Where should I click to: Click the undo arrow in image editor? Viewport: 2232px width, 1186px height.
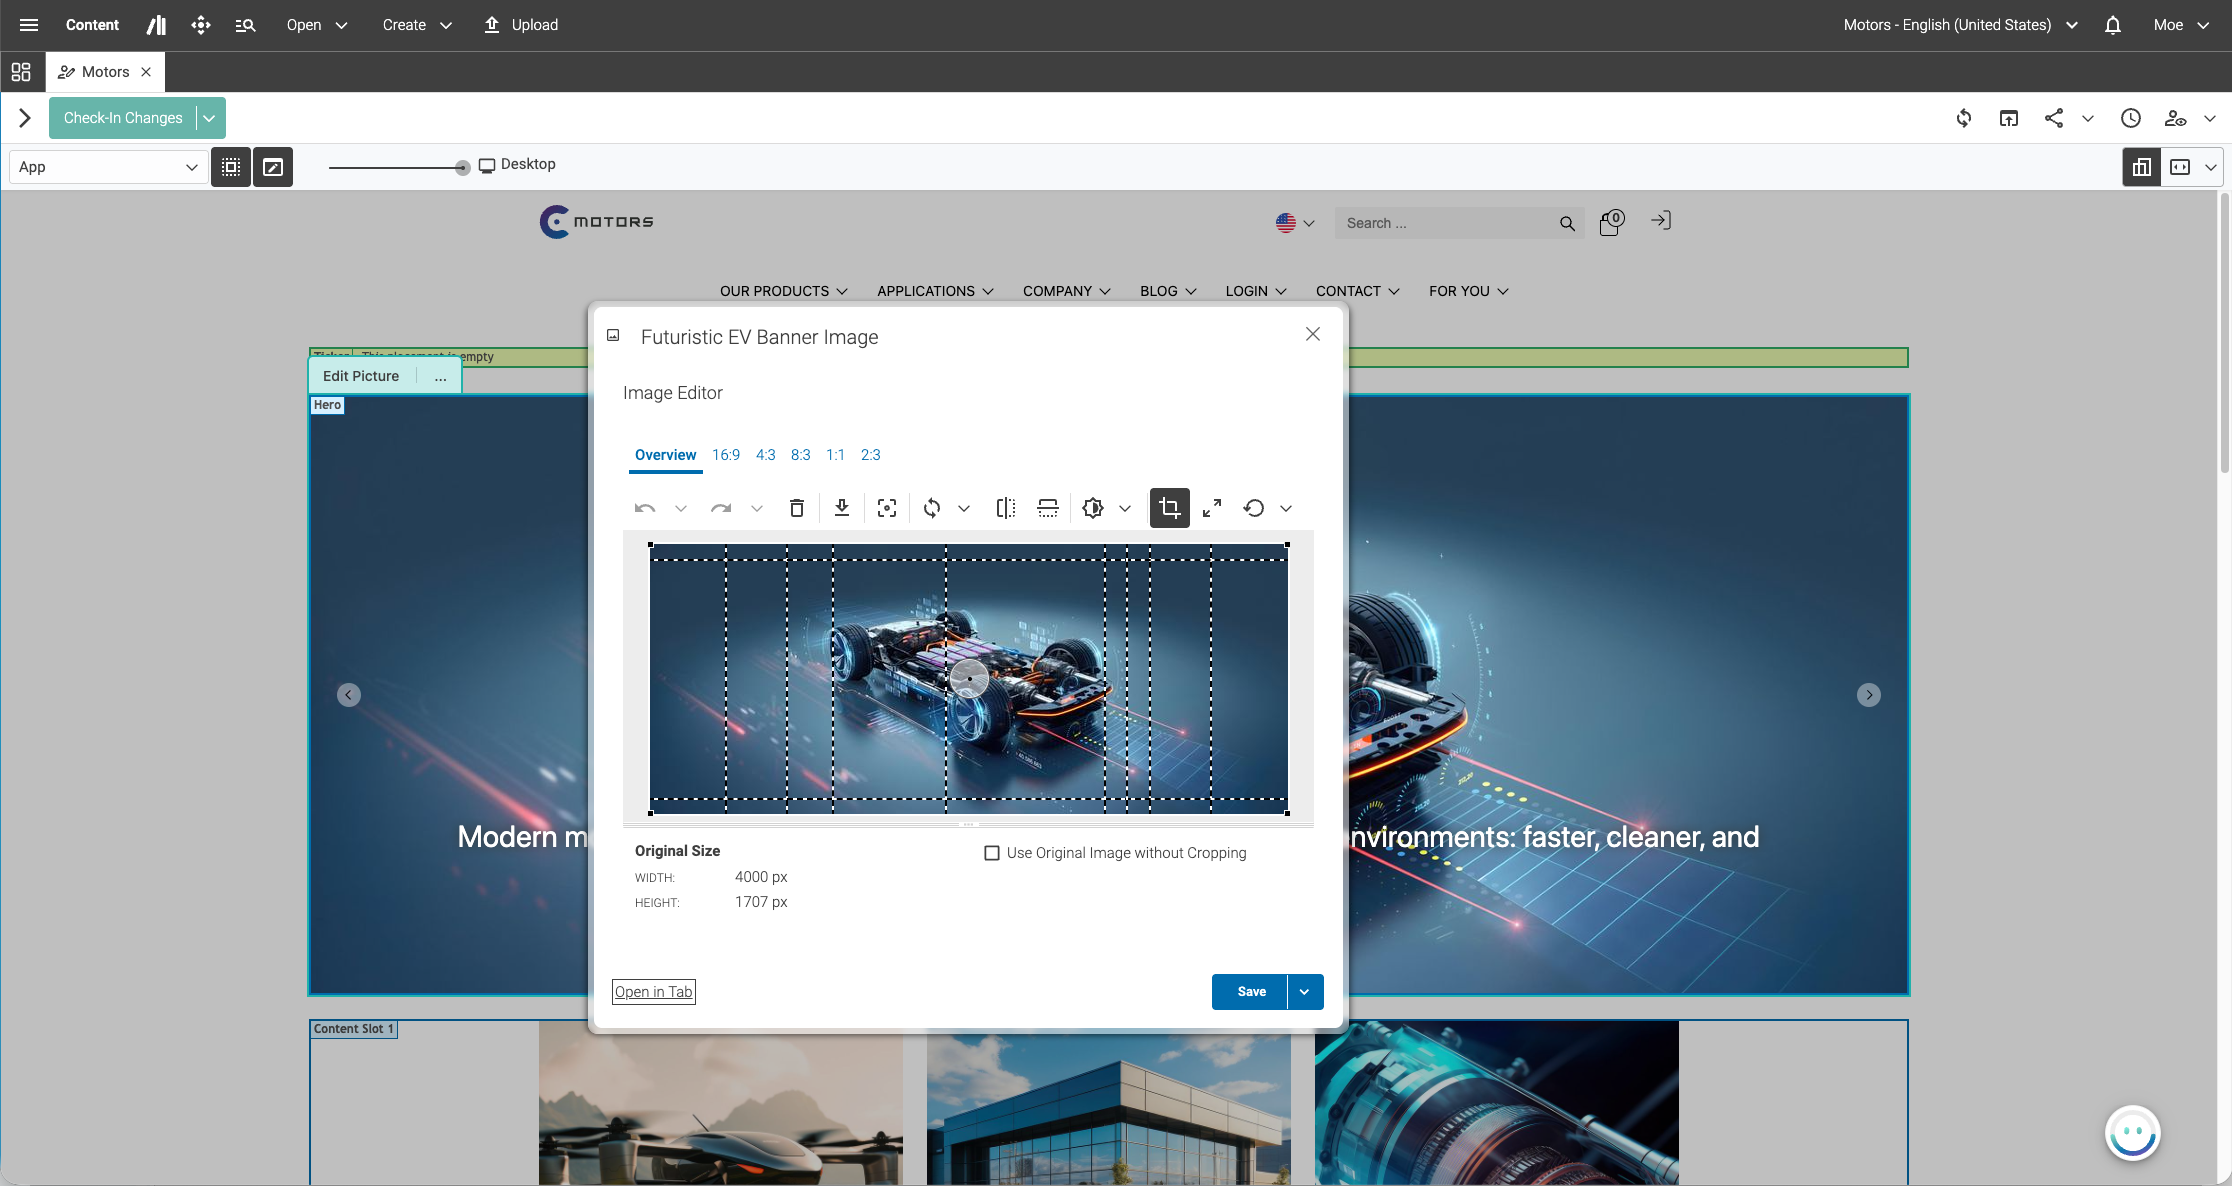[x=644, y=508]
